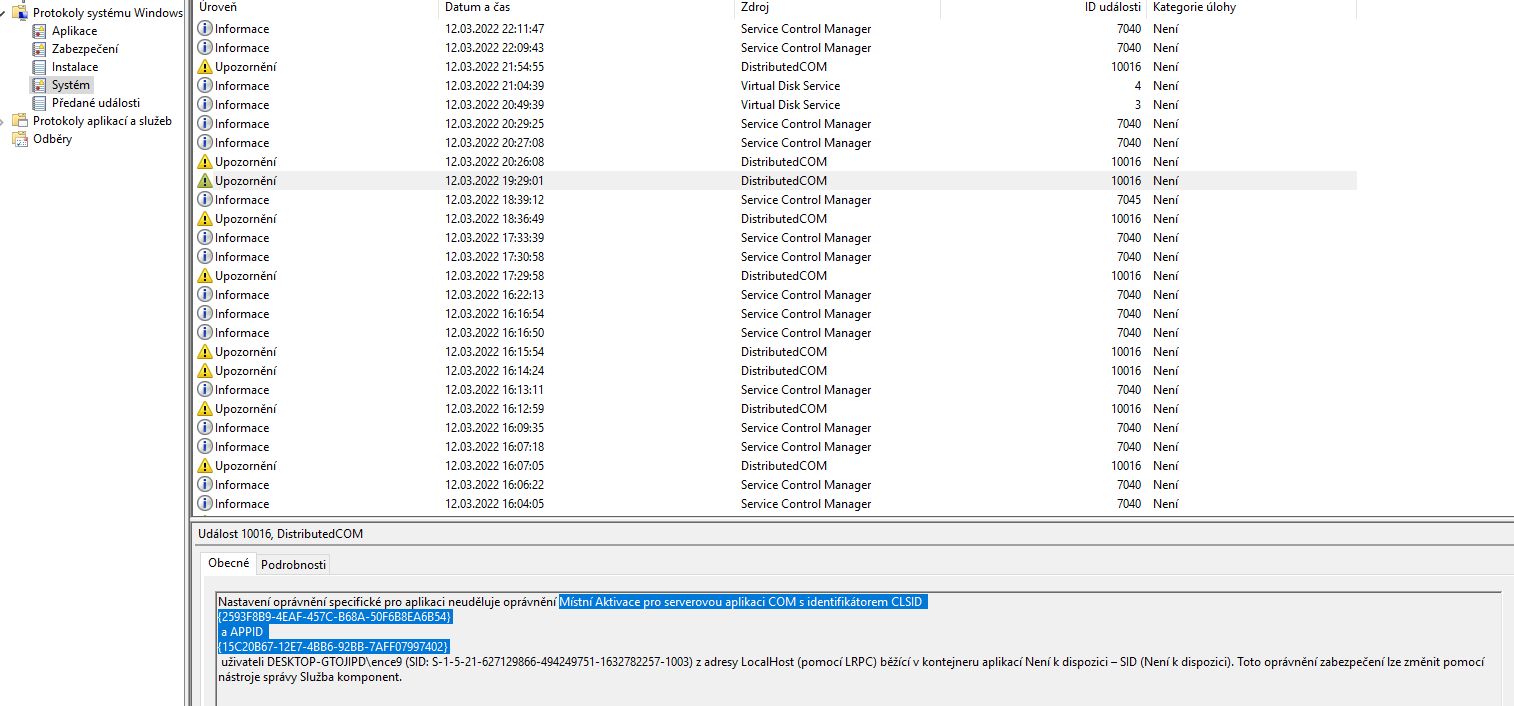The width and height of the screenshot is (1514, 706).
Task: Click the info icon of the 22:09:43 event
Action: 205,48
